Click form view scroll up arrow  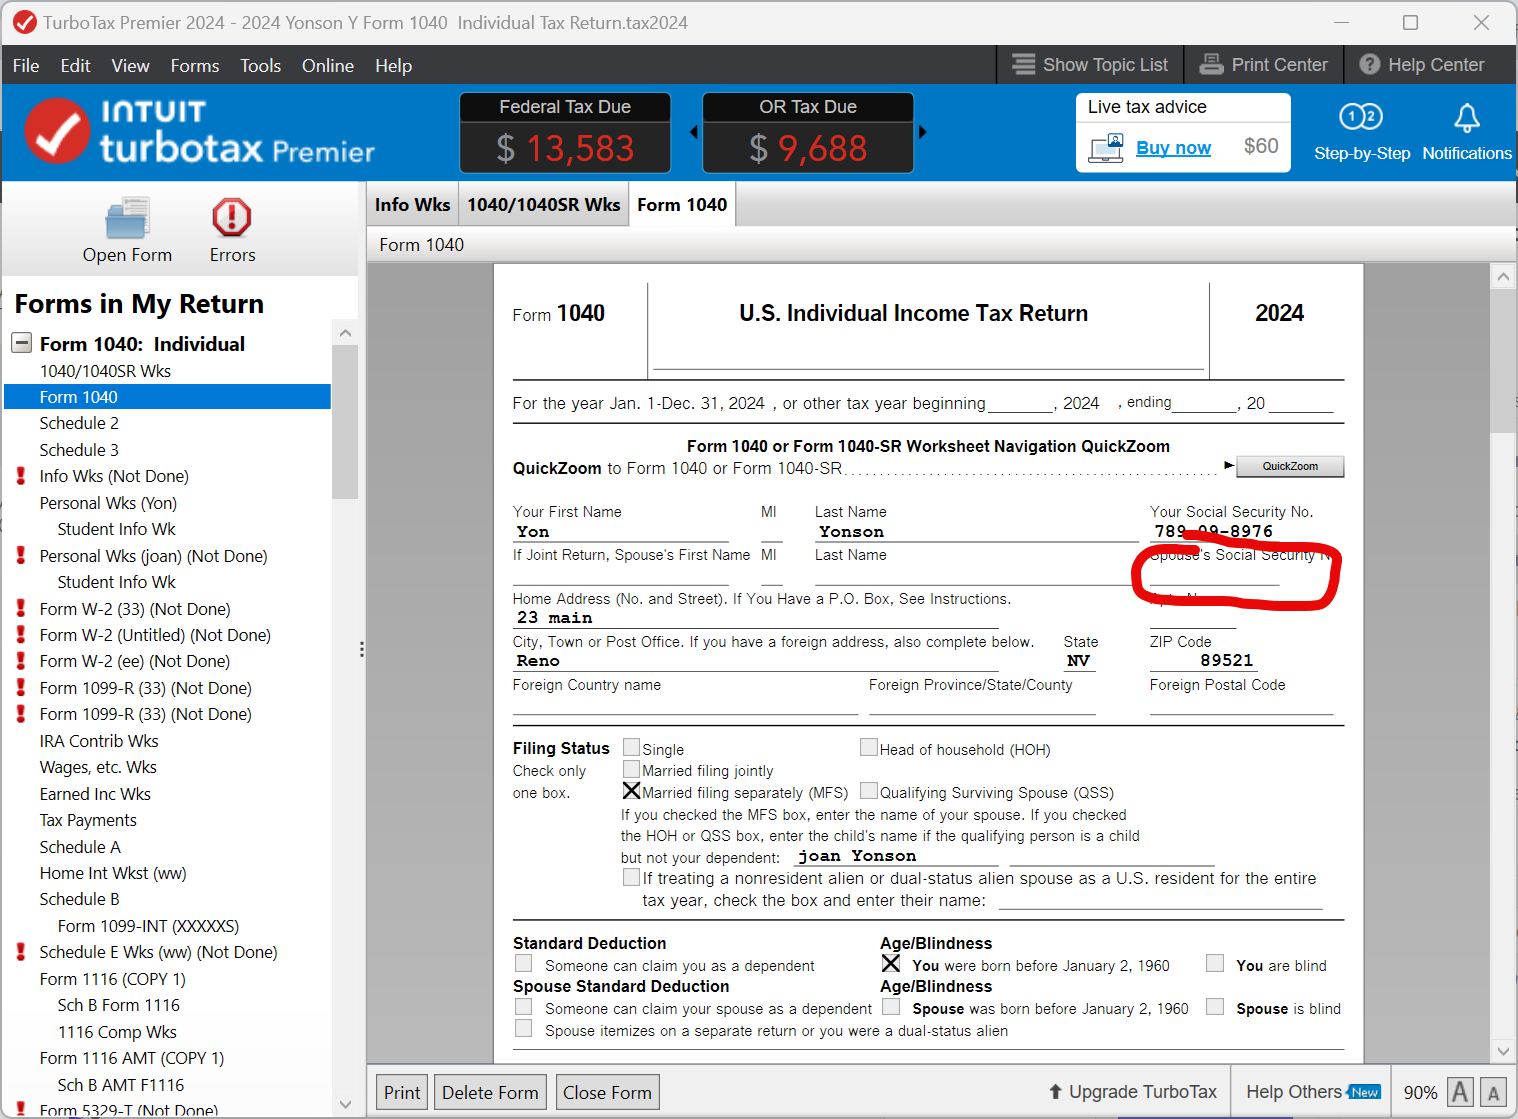pos(1503,277)
